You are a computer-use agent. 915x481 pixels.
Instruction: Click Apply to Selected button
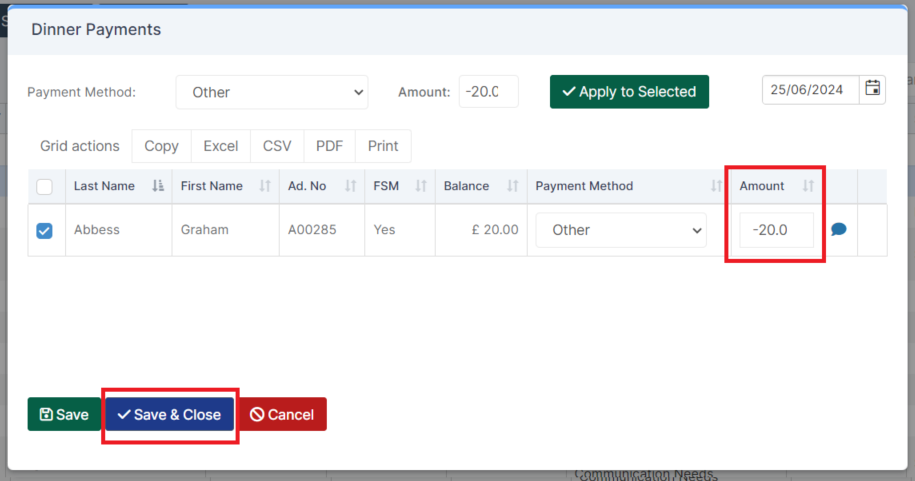tap(629, 92)
